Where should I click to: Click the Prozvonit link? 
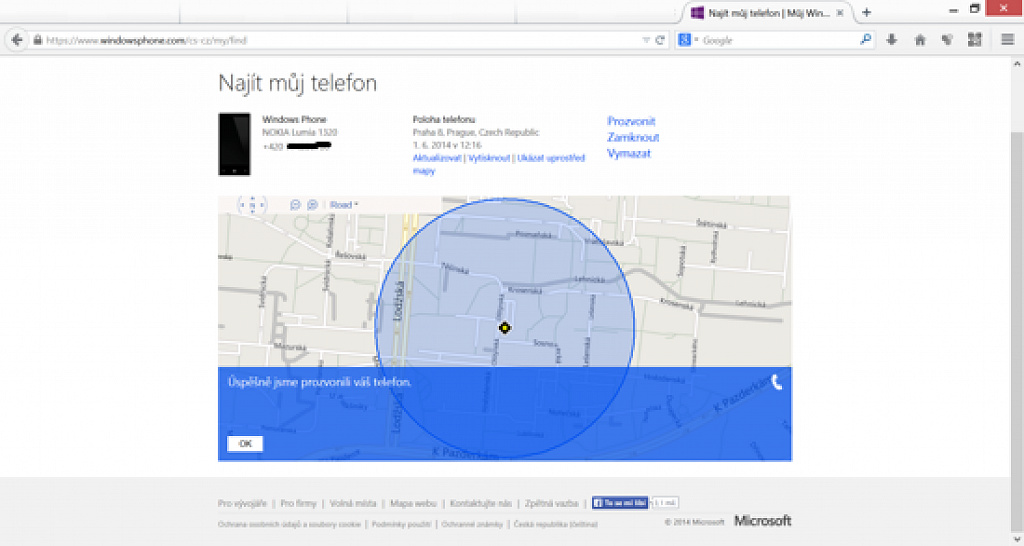point(631,121)
